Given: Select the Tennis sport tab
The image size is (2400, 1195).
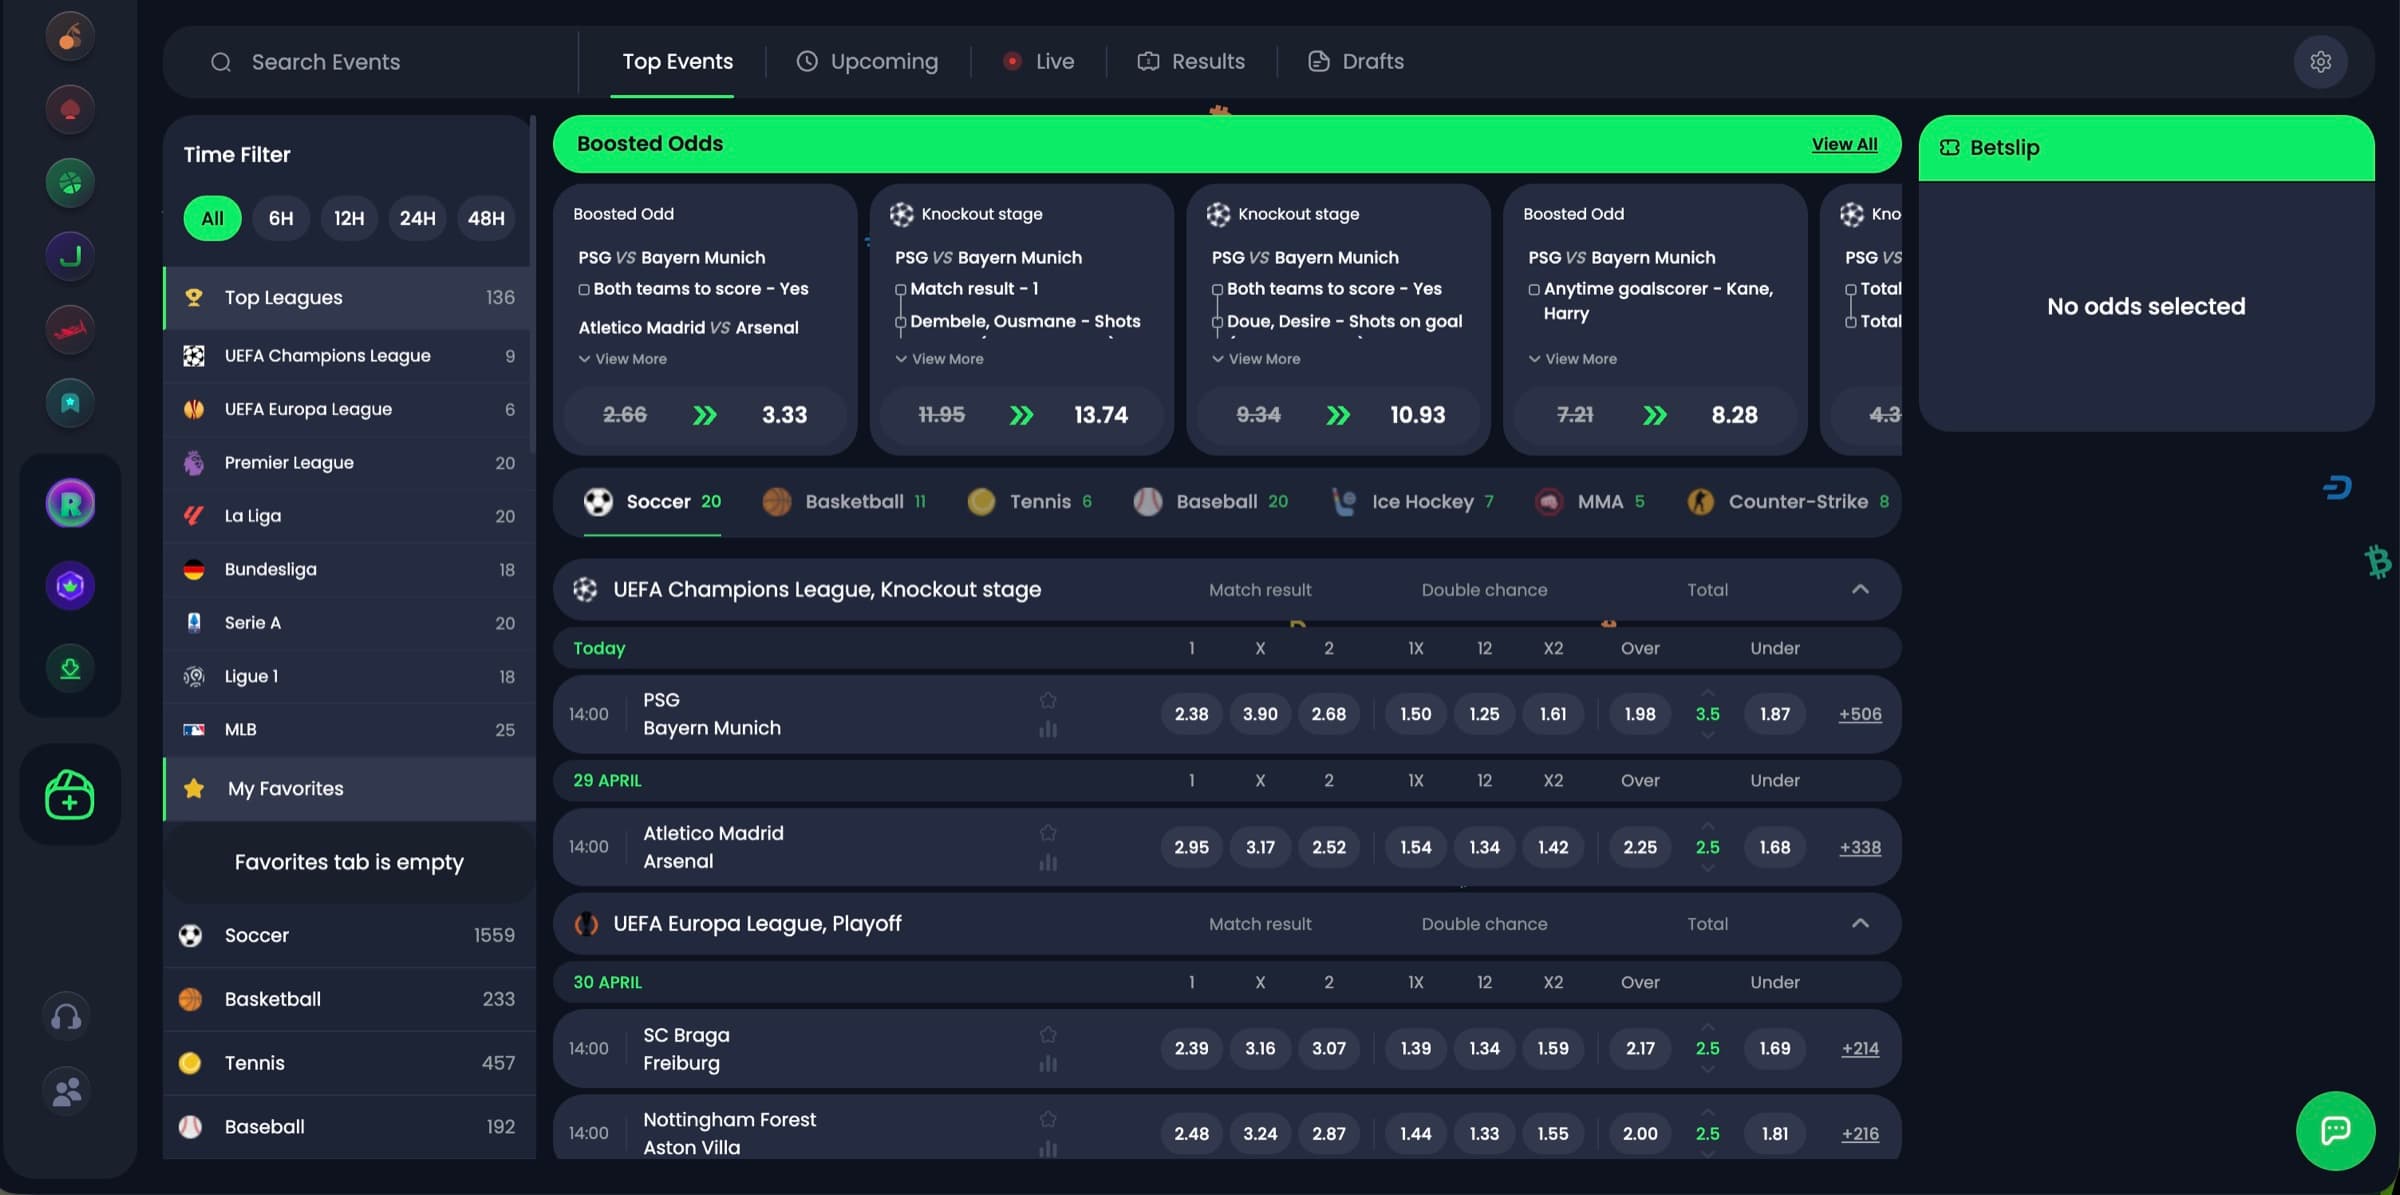Looking at the screenshot, I should point(1029,502).
